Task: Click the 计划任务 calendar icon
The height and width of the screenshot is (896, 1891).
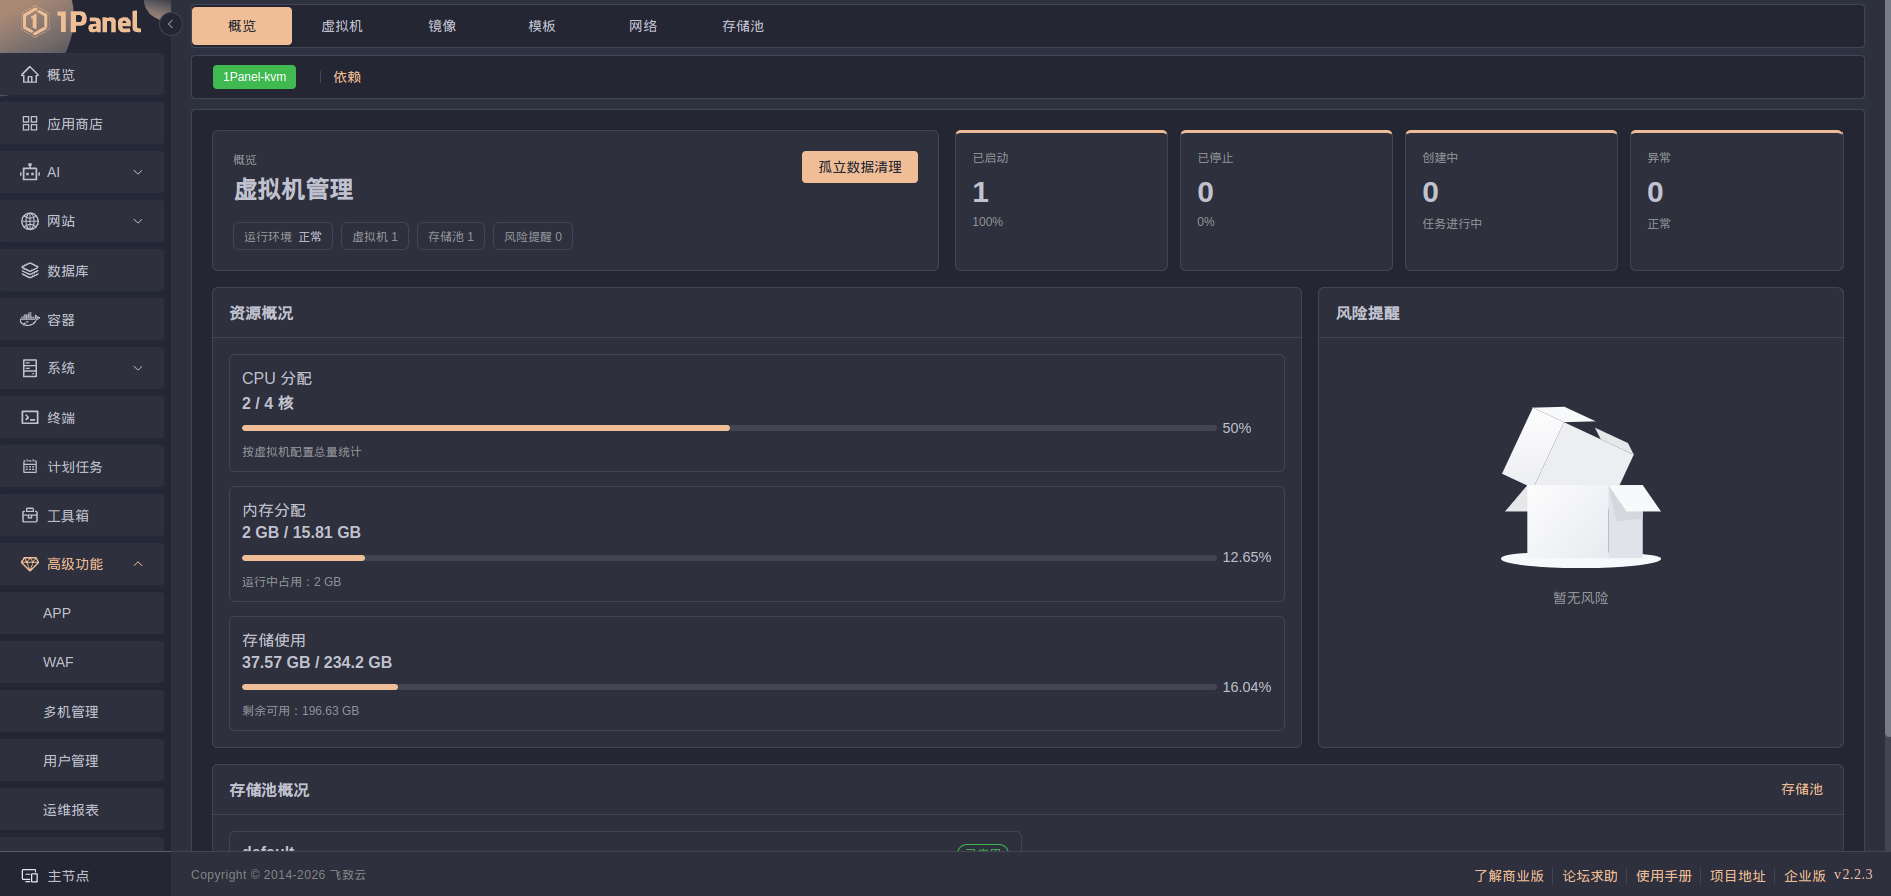Action: 30,467
